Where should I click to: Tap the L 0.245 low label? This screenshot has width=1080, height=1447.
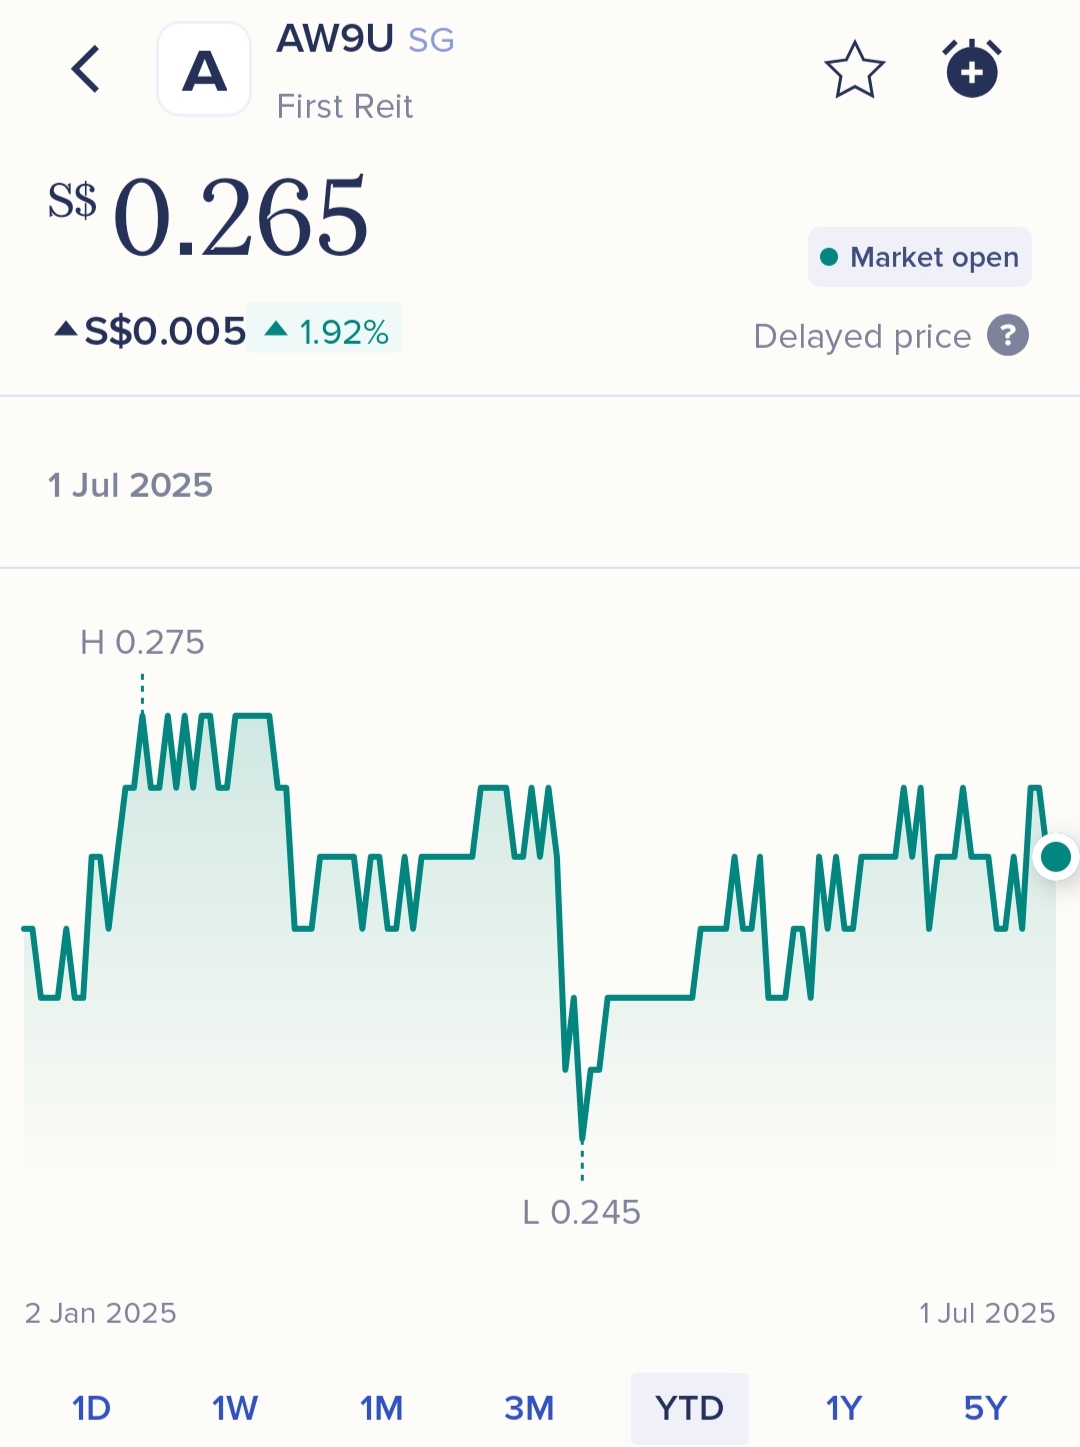[581, 1212]
